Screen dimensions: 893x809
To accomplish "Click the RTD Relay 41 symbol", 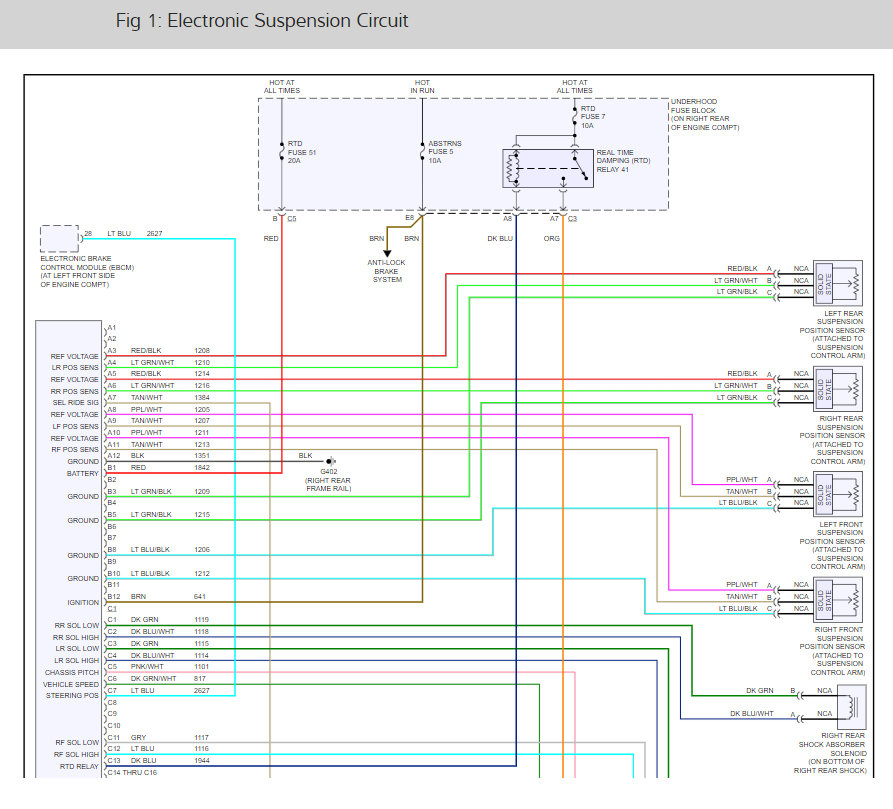I will (x=548, y=169).
